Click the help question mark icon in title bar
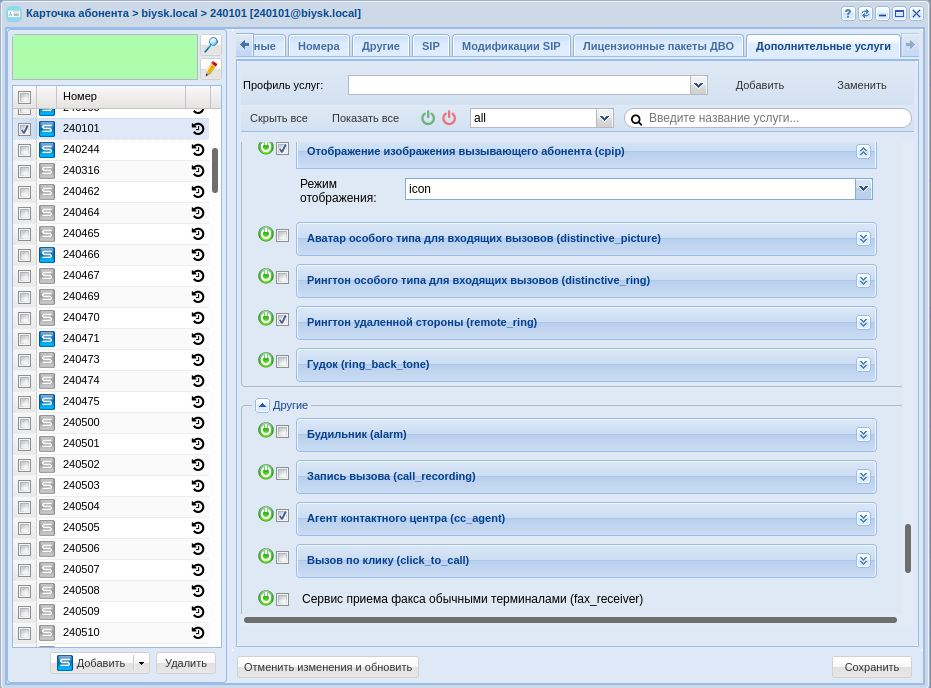The width and height of the screenshot is (931, 688). tap(848, 13)
